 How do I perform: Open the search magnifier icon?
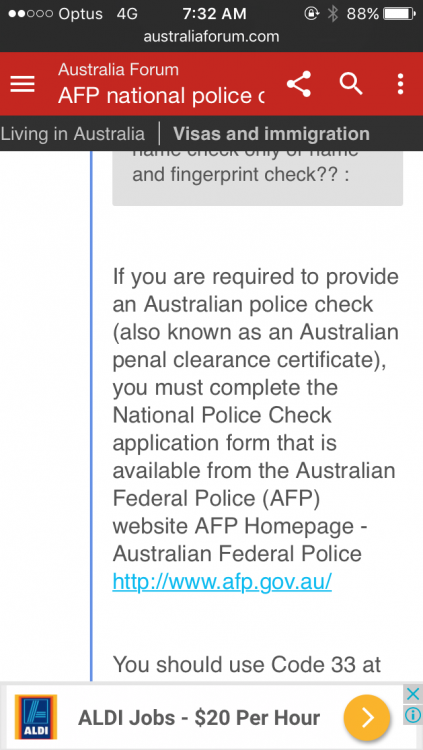(351, 84)
